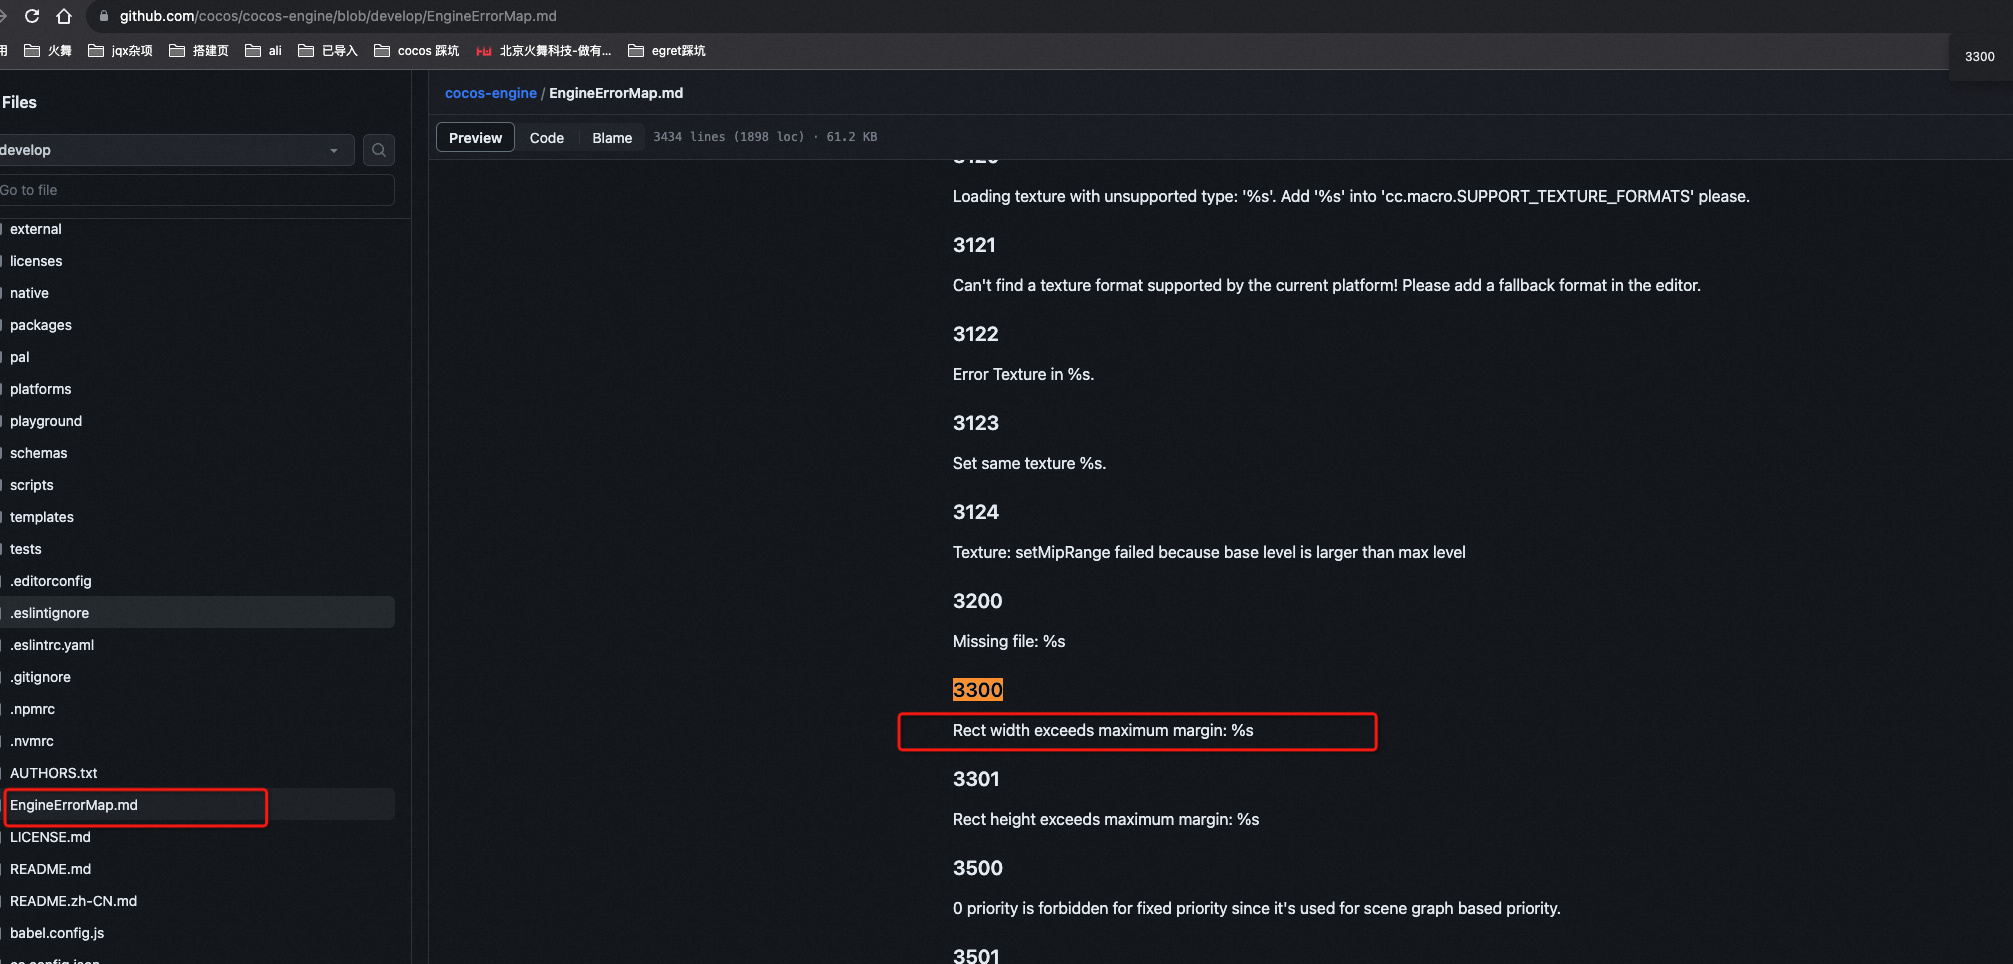
Task: Open the 火舞 bookmark folder
Action: (48, 51)
